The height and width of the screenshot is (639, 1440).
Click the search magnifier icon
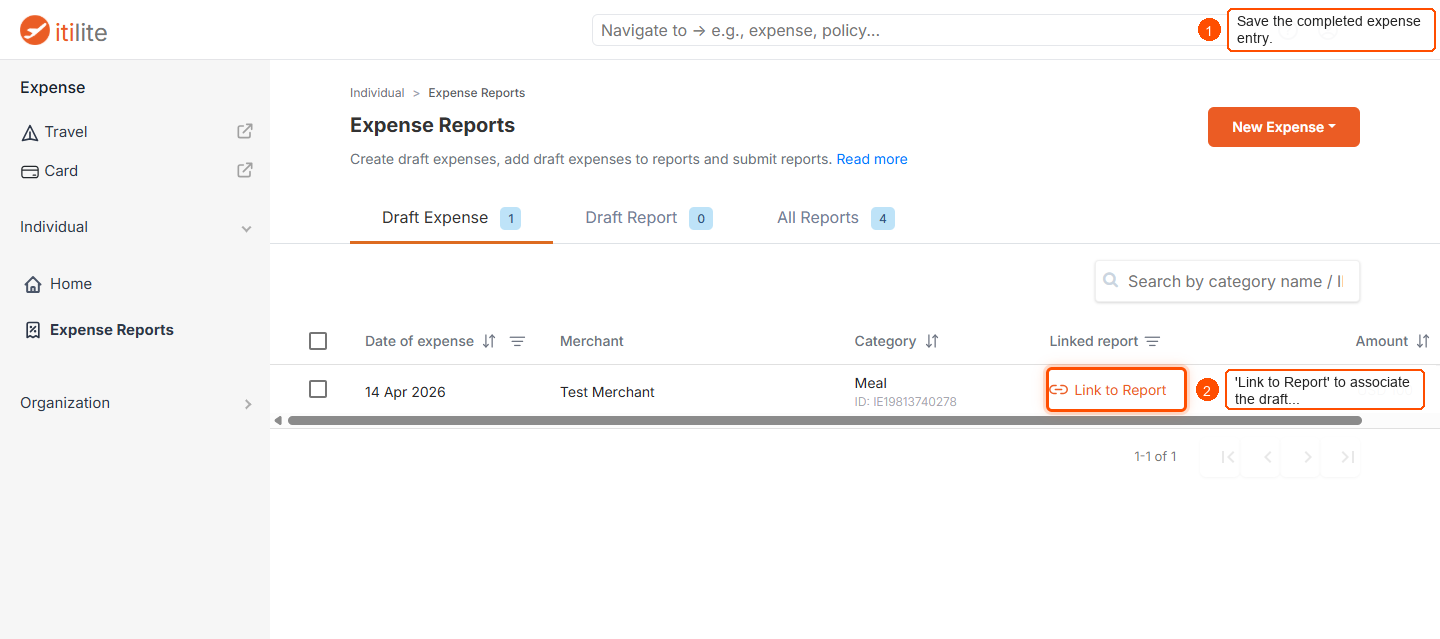tap(1110, 281)
